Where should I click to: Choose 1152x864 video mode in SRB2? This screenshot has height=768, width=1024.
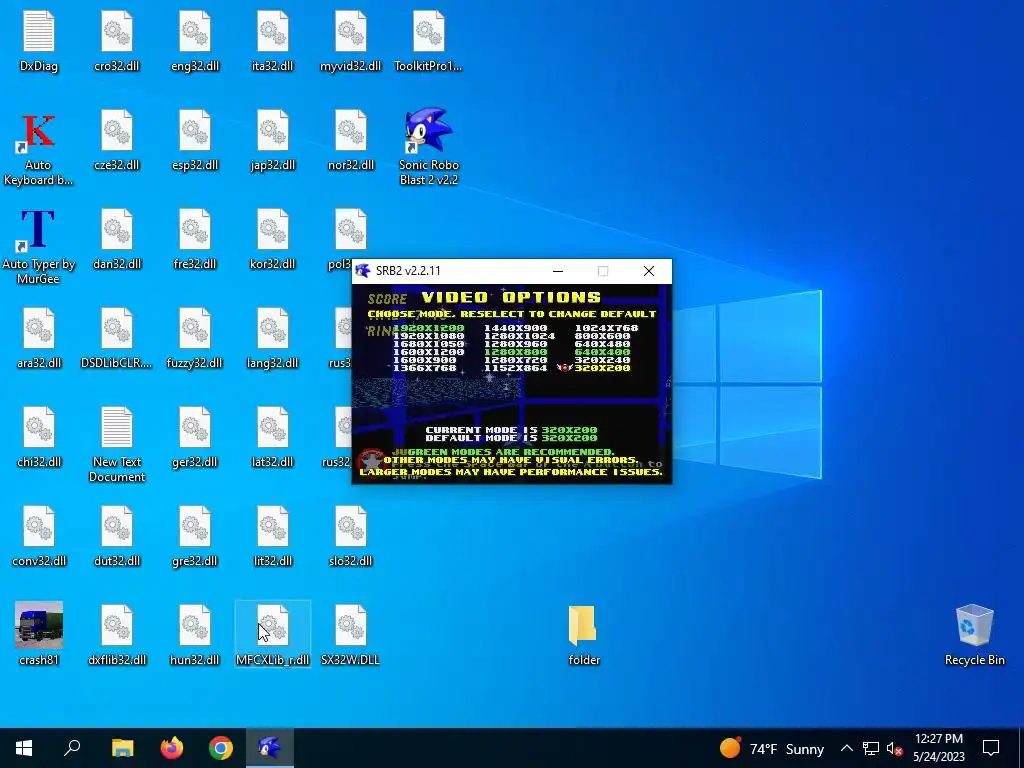pos(515,368)
